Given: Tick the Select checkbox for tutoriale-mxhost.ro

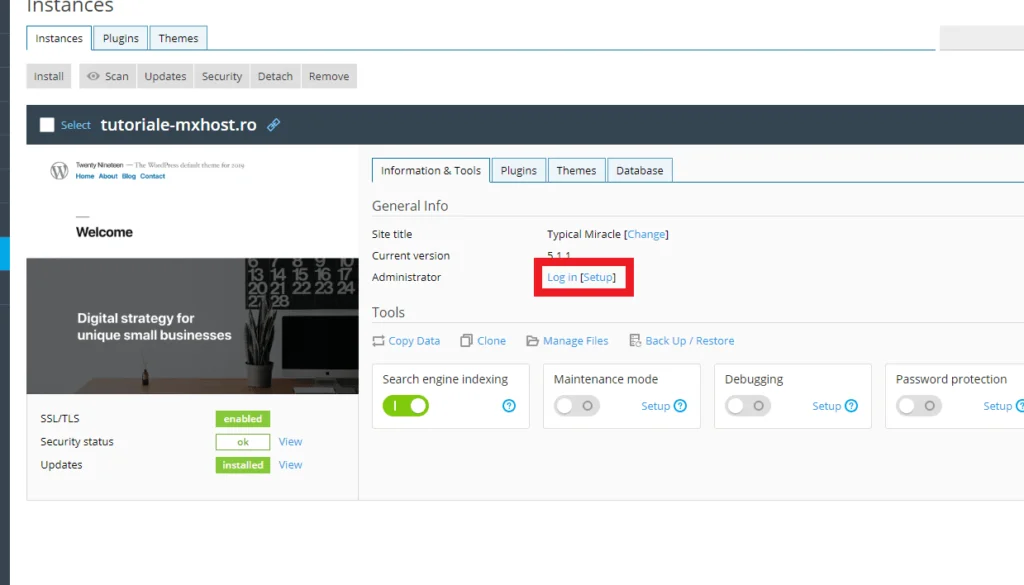Looking at the screenshot, I should tap(47, 125).
